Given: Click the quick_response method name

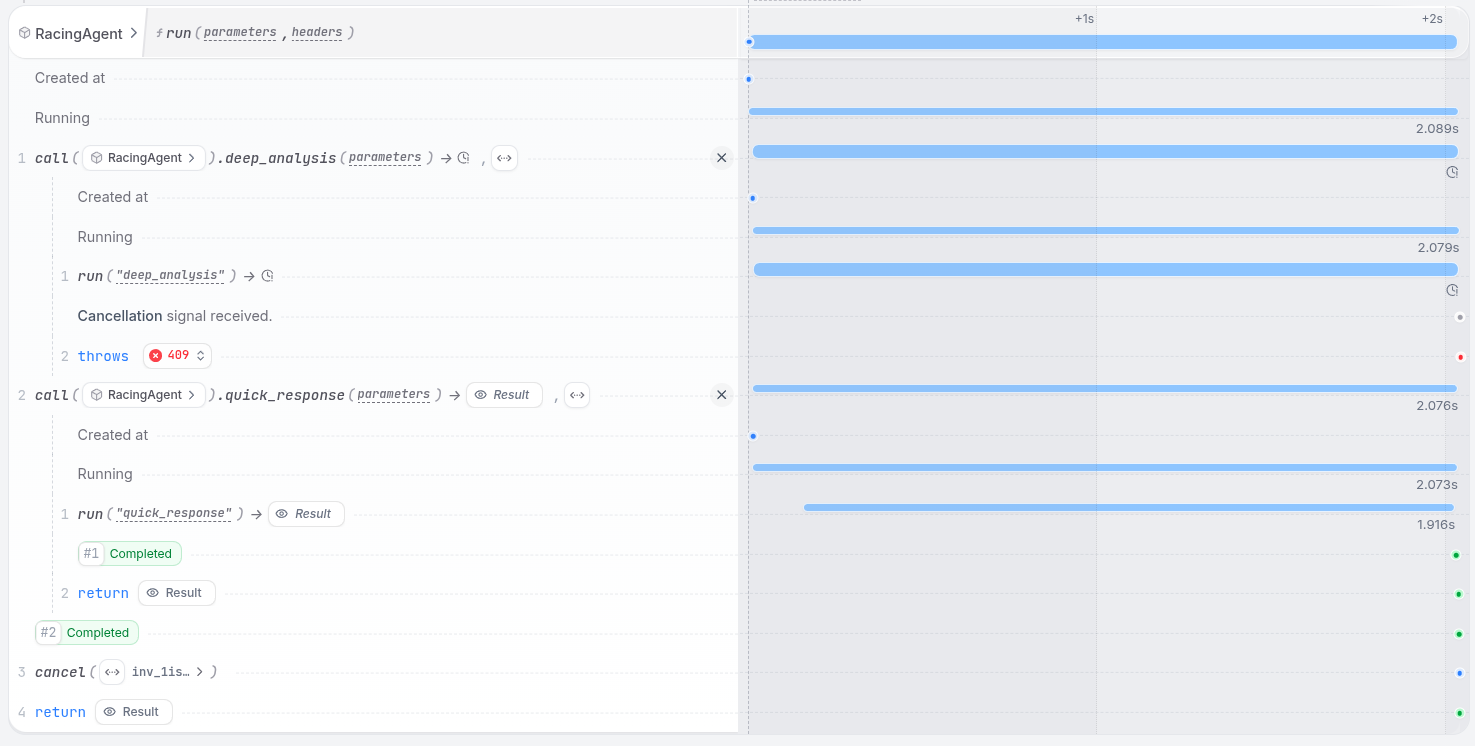Looking at the screenshot, I should [x=284, y=395].
